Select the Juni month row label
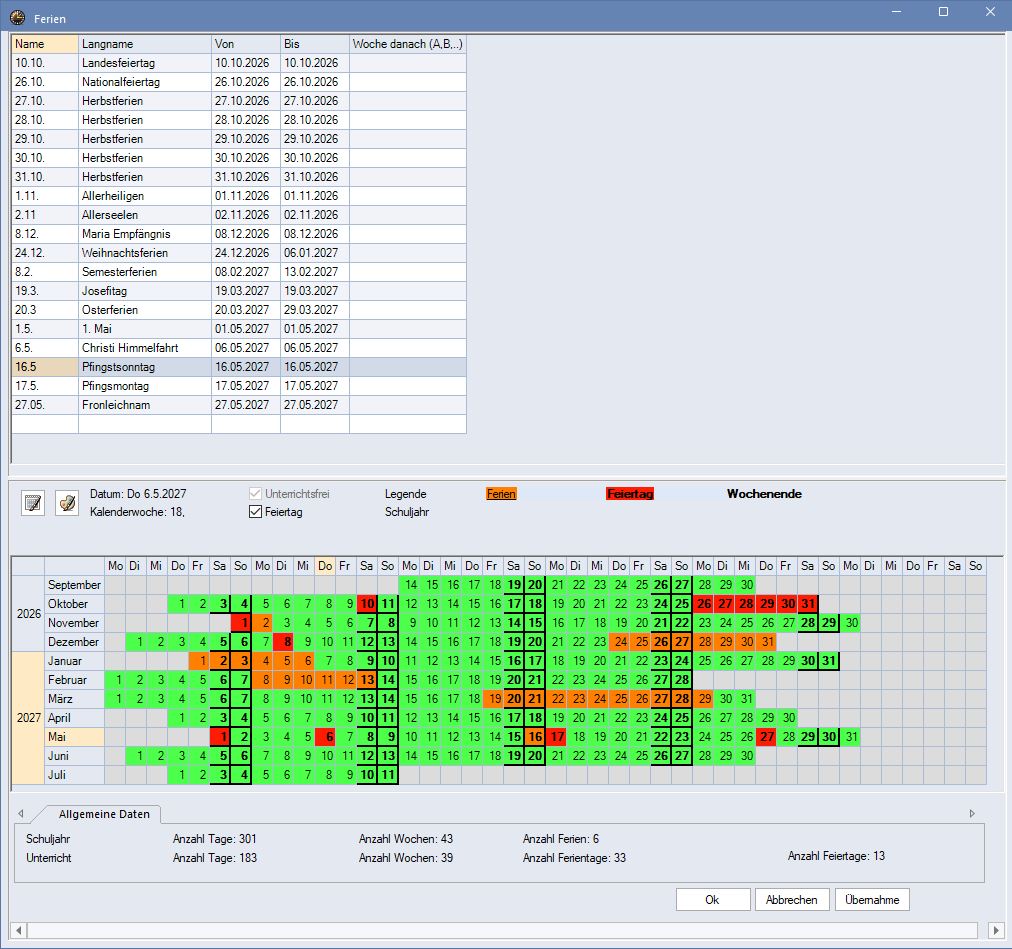This screenshot has height=949, width=1012. pyautogui.click(x=74, y=756)
